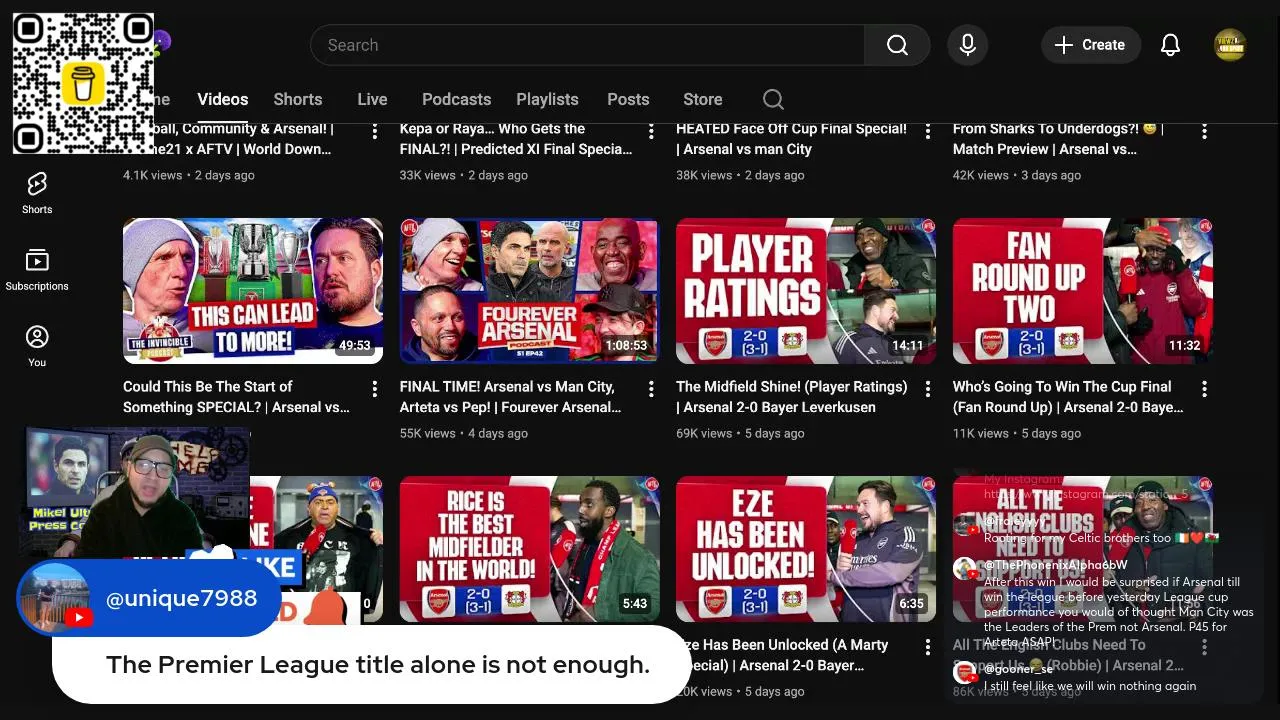
Task: Click the Create button
Action: coord(1090,45)
